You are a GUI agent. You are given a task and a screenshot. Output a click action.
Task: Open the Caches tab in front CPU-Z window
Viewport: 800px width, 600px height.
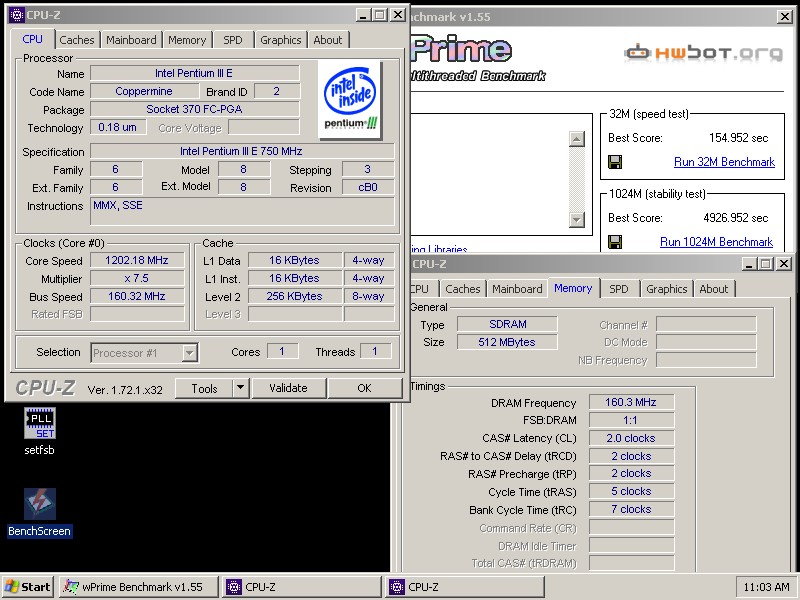pyautogui.click(x=77, y=40)
